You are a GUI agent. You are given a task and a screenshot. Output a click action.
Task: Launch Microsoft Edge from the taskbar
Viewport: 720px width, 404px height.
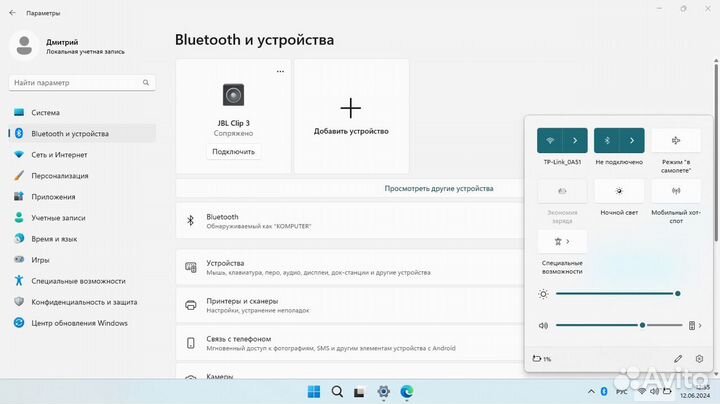(406, 392)
